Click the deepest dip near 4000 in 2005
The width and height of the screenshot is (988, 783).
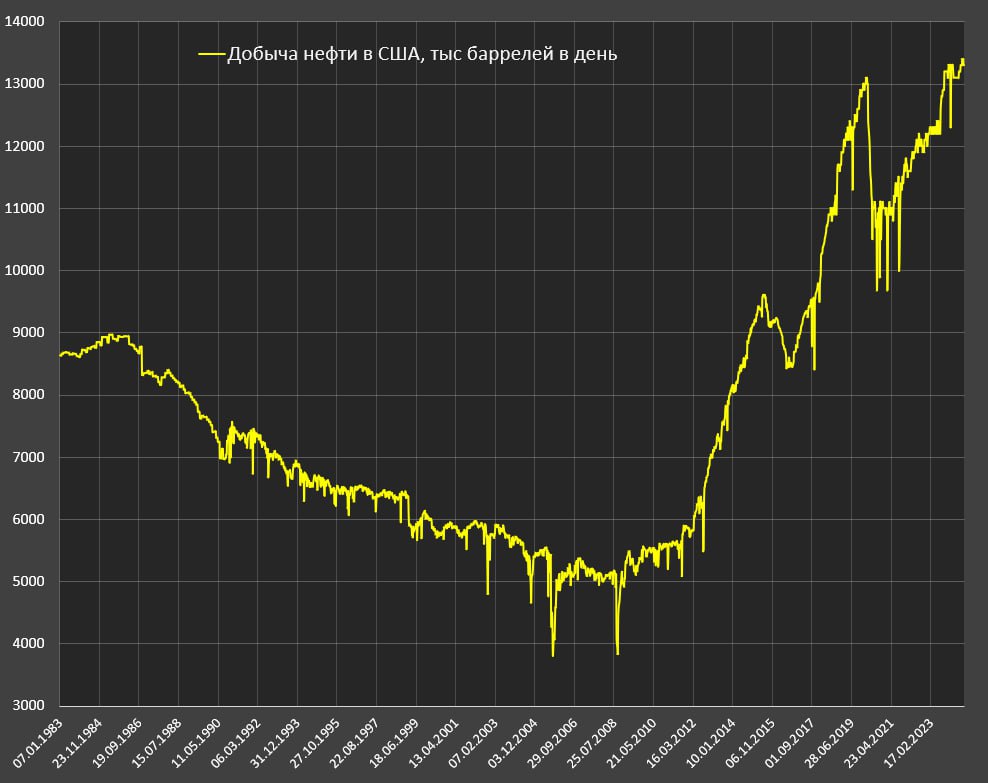click(553, 655)
